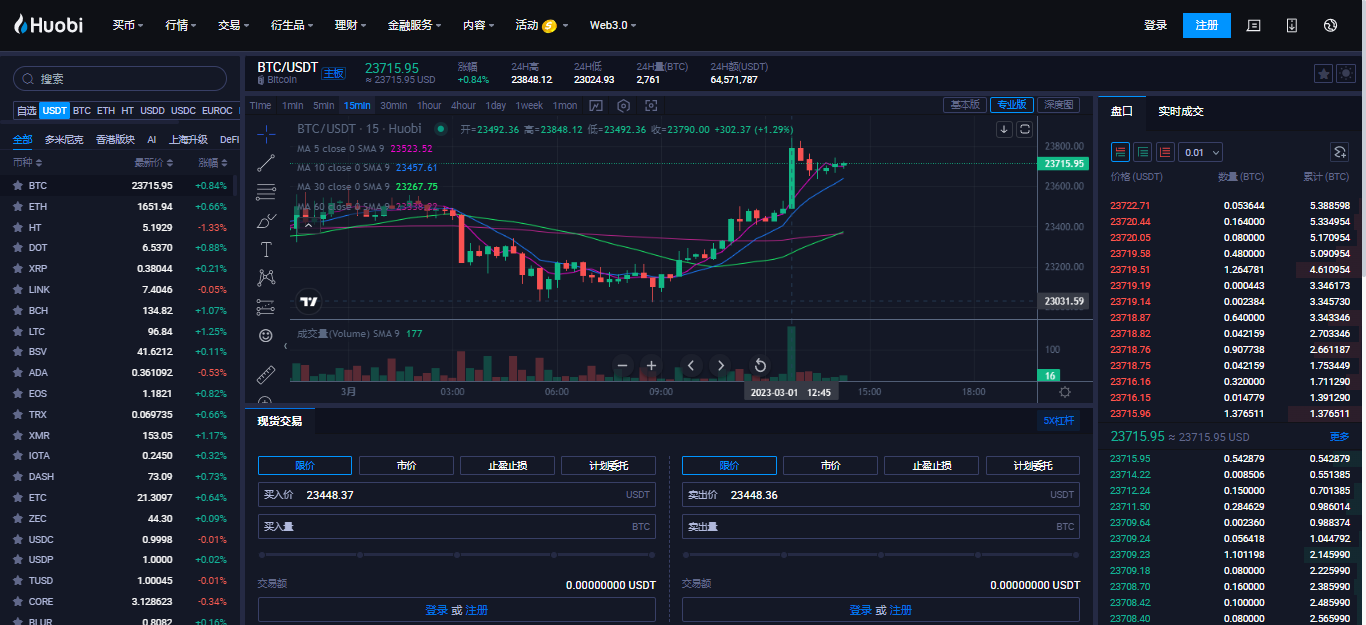Sort list by 最新价 column header
Screen dimensions: 1366x625
coord(154,162)
